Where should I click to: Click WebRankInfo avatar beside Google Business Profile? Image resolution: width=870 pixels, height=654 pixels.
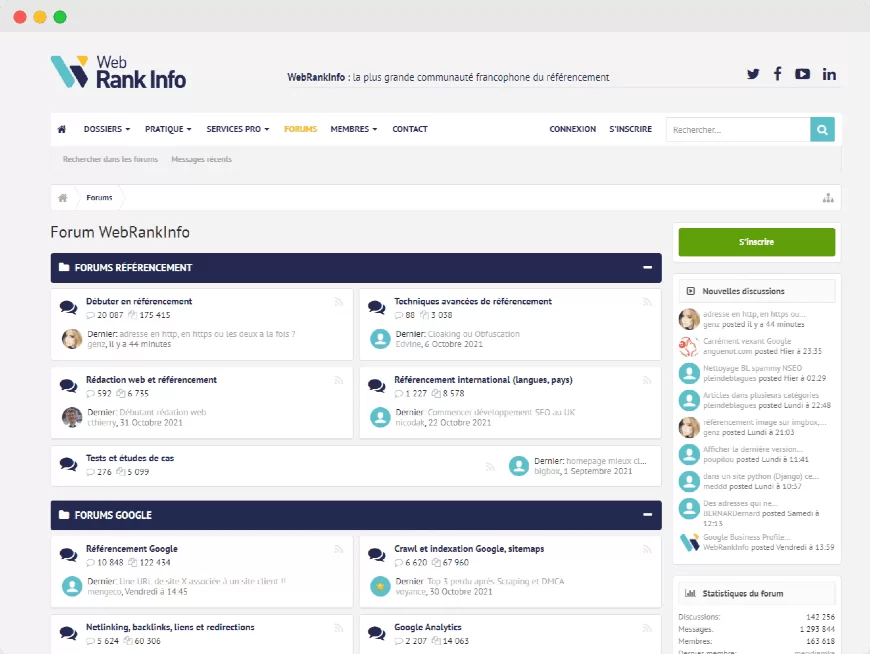click(689, 542)
